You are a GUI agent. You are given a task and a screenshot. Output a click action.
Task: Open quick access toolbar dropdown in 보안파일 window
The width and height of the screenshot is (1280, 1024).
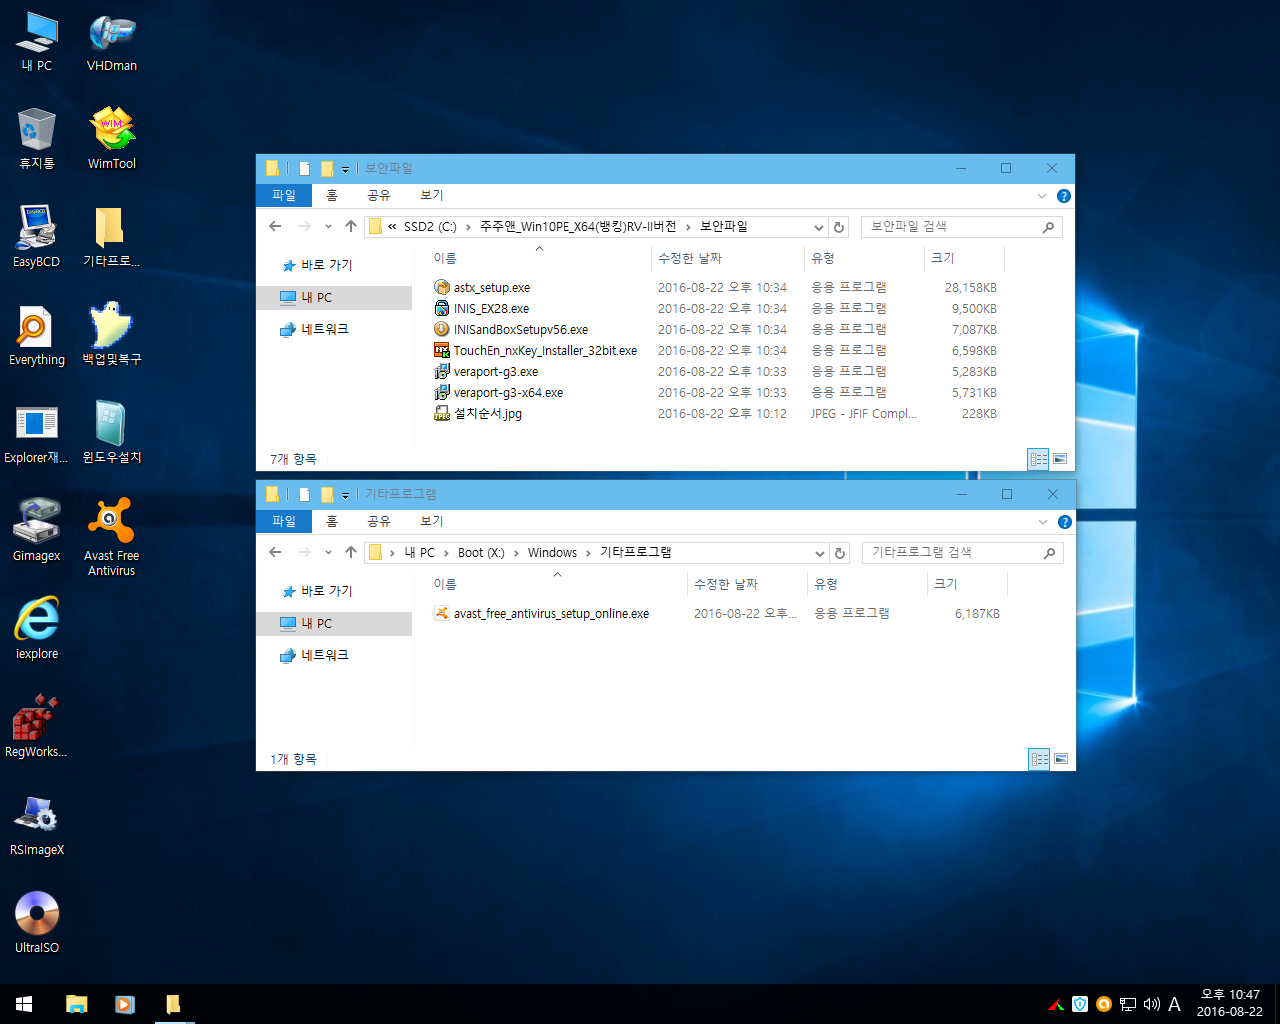pos(345,169)
